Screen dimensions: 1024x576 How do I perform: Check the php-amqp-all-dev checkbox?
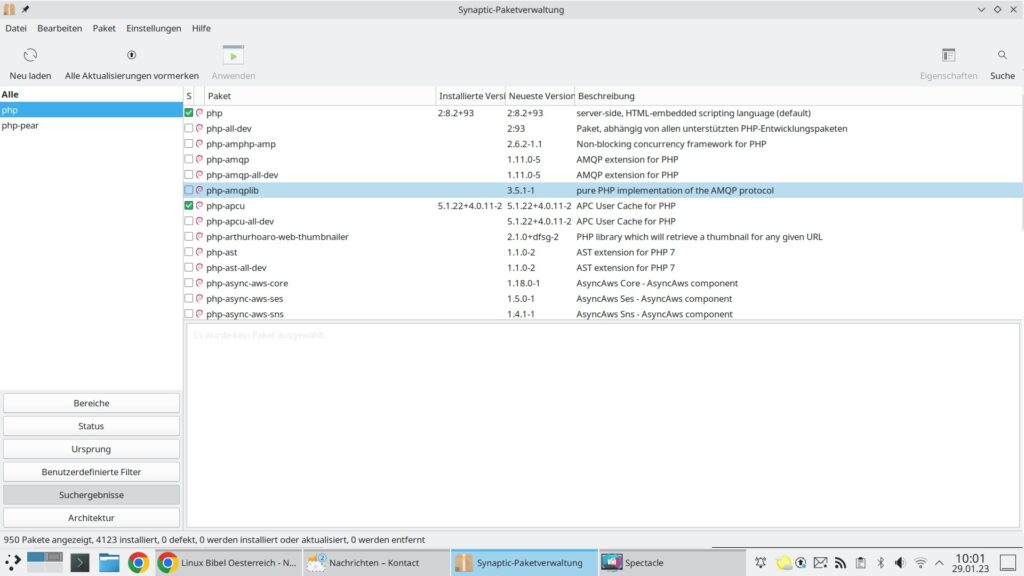click(x=189, y=175)
